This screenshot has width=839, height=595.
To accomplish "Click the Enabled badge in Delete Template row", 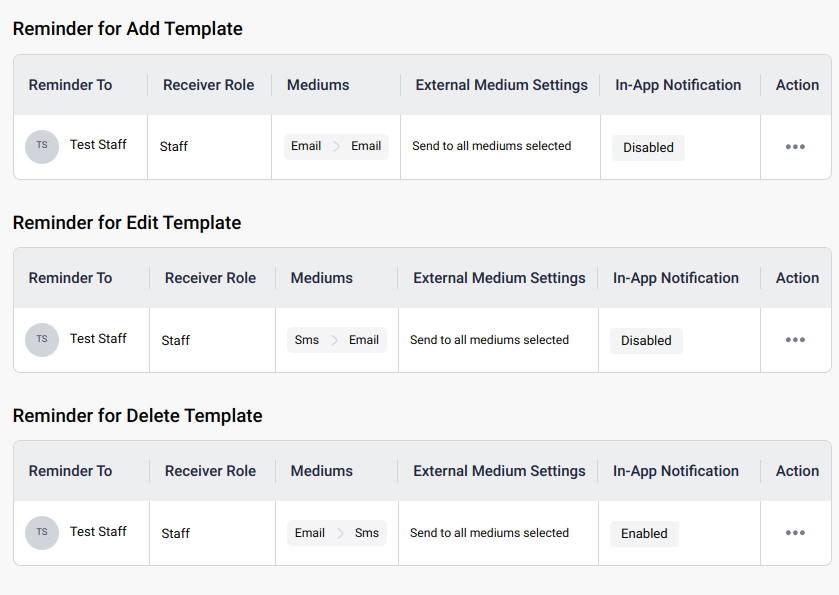I will (x=644, y=534).
